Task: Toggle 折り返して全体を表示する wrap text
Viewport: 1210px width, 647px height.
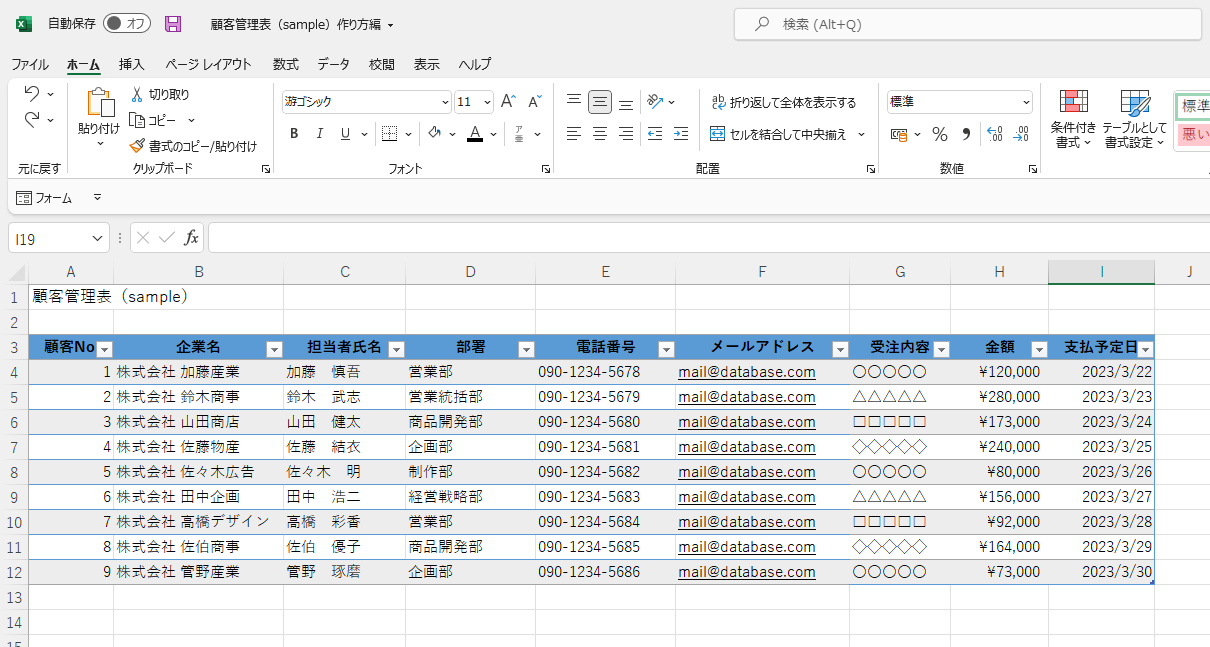Action: tap(784, 102)
